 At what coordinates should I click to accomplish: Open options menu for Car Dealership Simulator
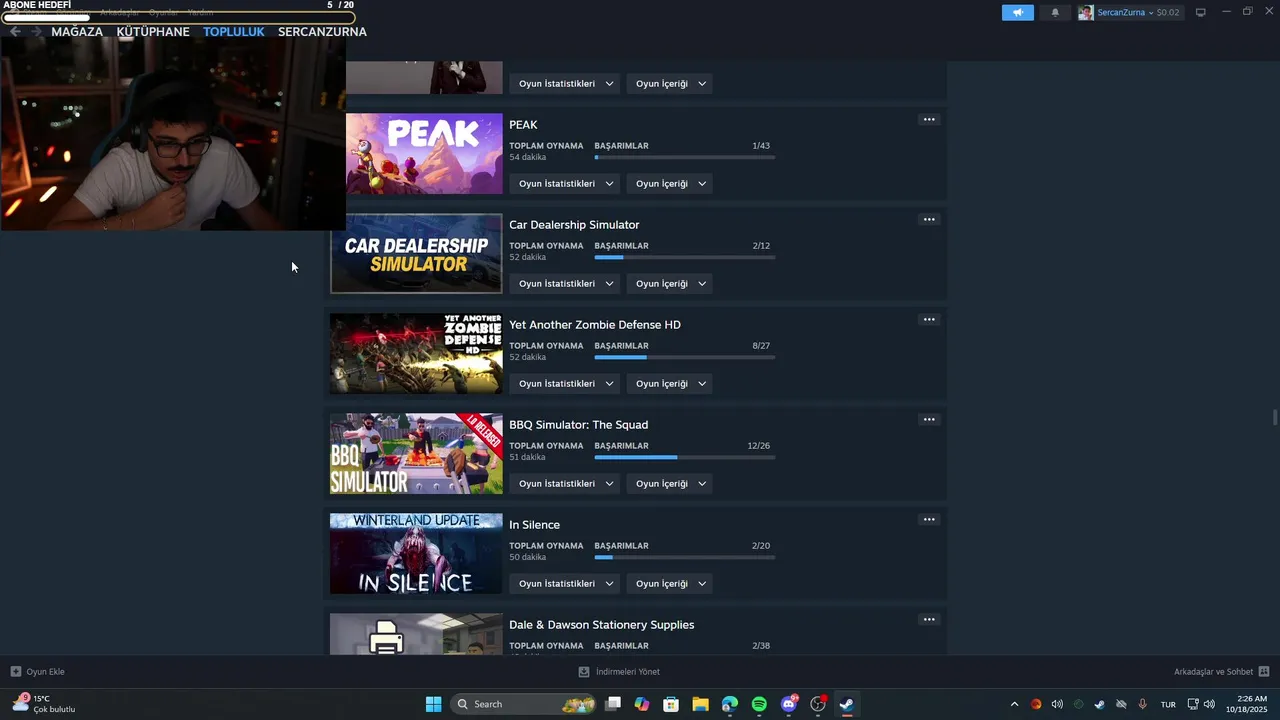click(929, 220)
